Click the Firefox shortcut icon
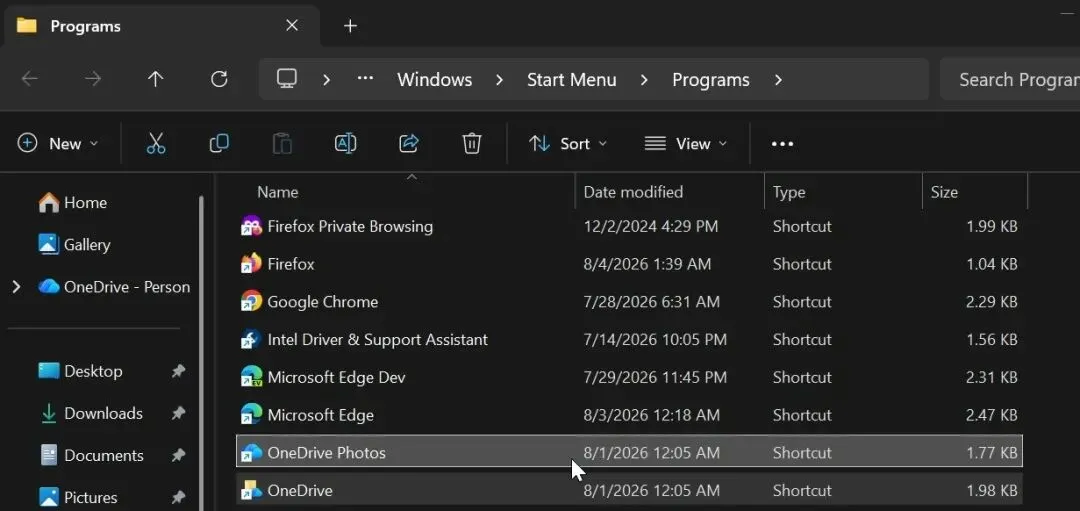The image size is (1080, 511). 251,264
